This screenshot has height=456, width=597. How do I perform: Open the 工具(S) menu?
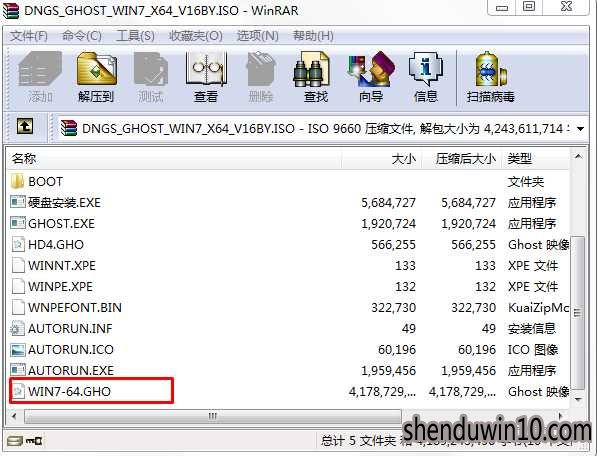tap(135, 36)
